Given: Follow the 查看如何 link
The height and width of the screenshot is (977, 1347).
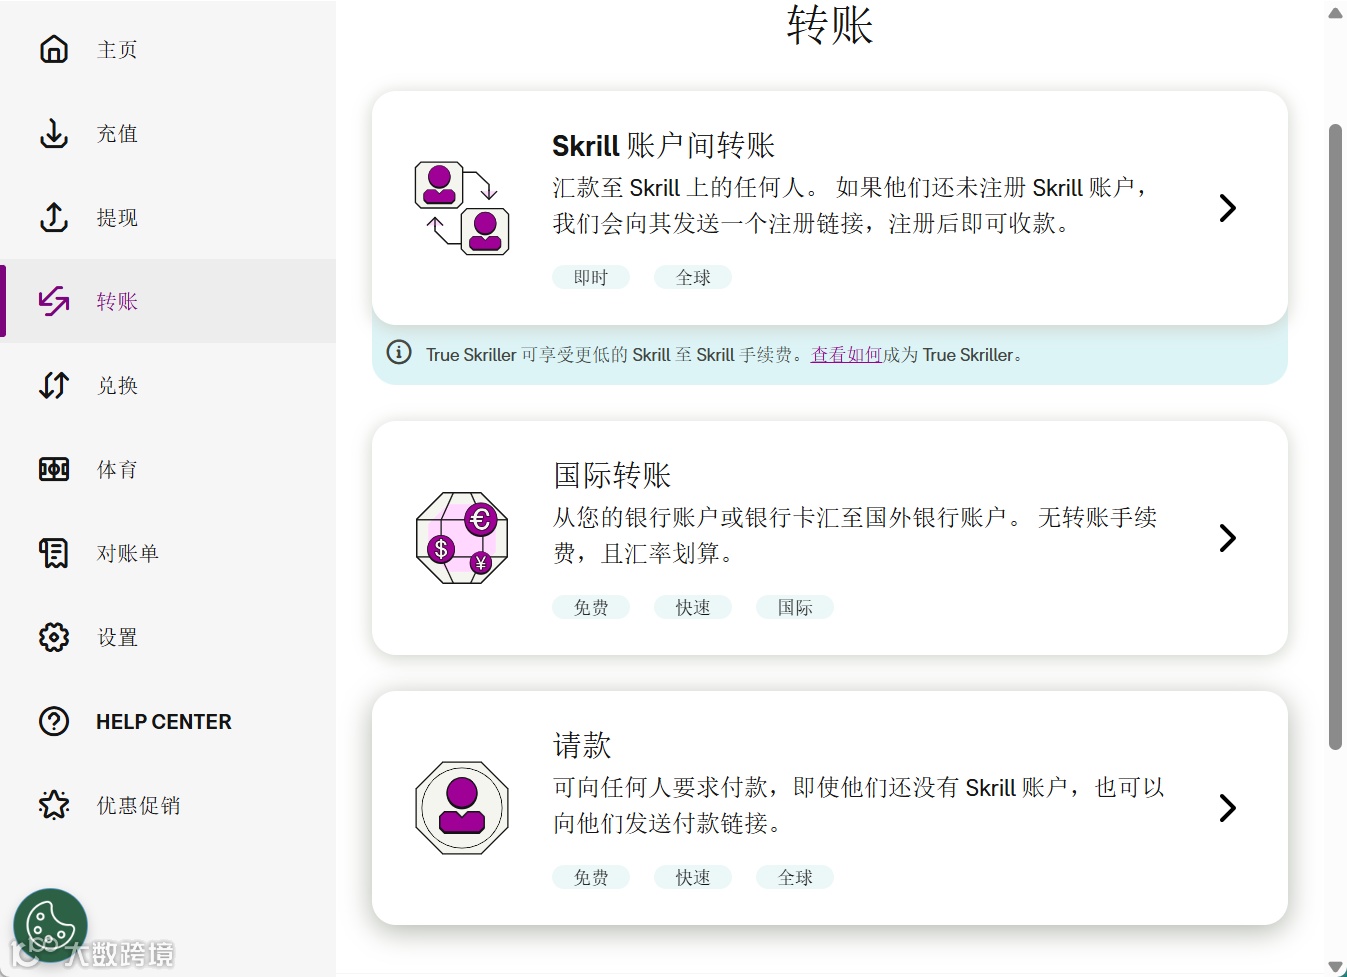Looking at the screenshot, I should [x=846, y=355].
